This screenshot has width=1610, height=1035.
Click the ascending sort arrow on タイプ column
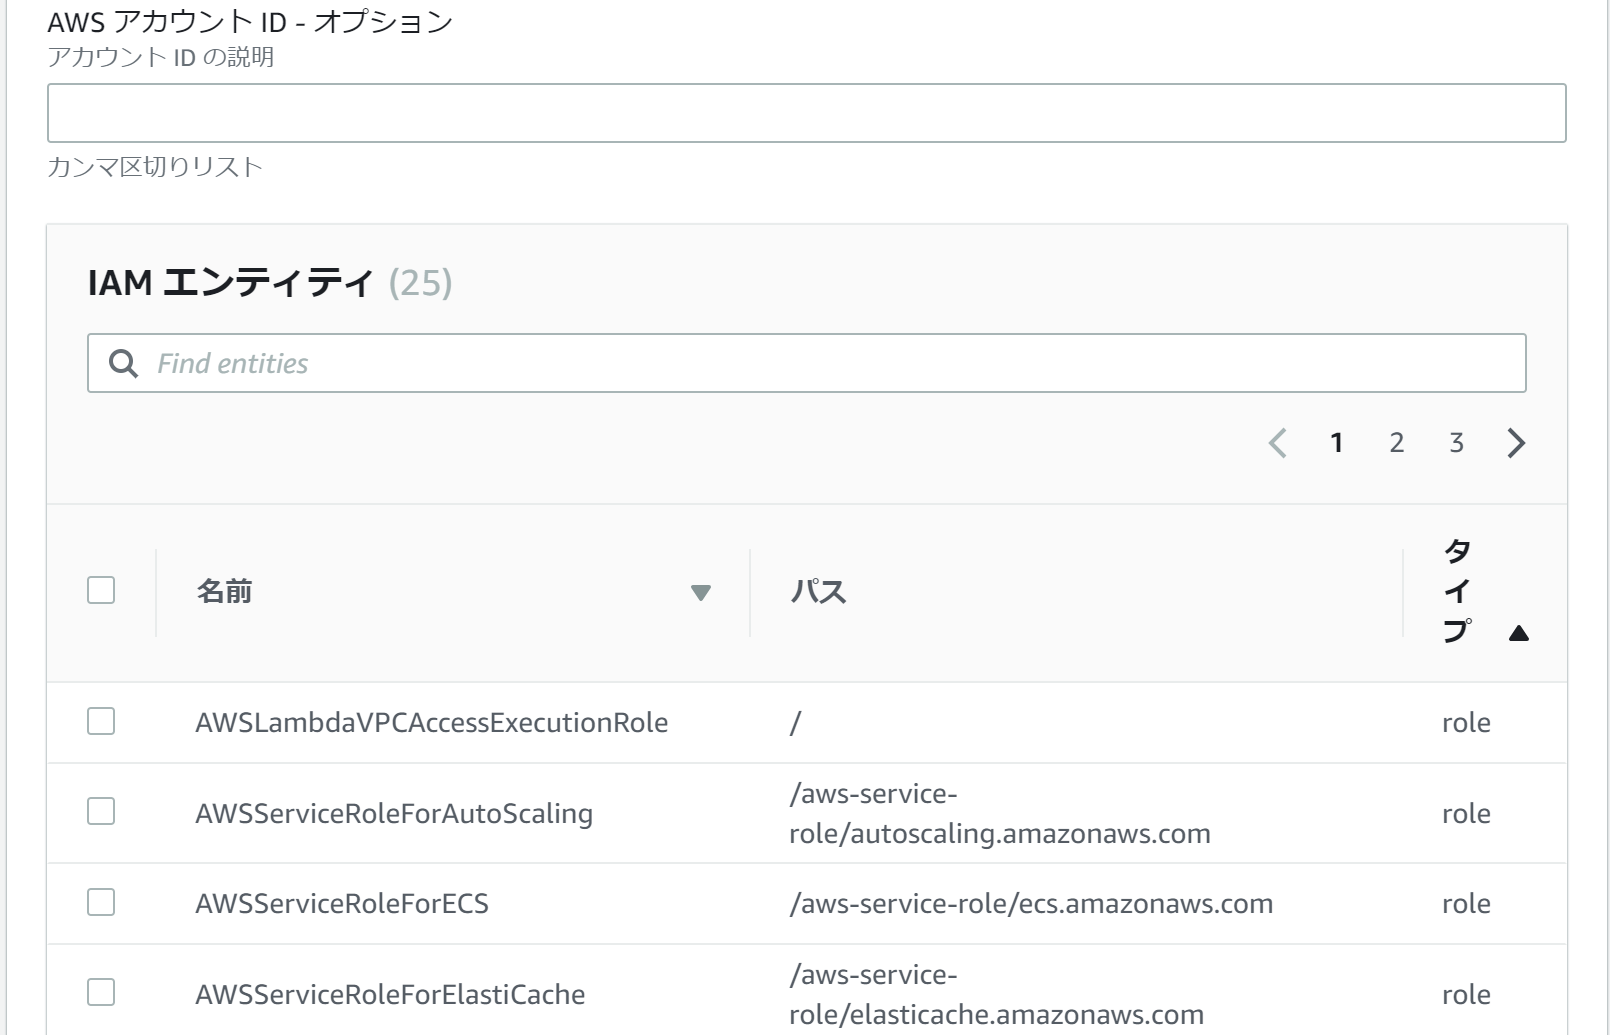[1517, 632]
